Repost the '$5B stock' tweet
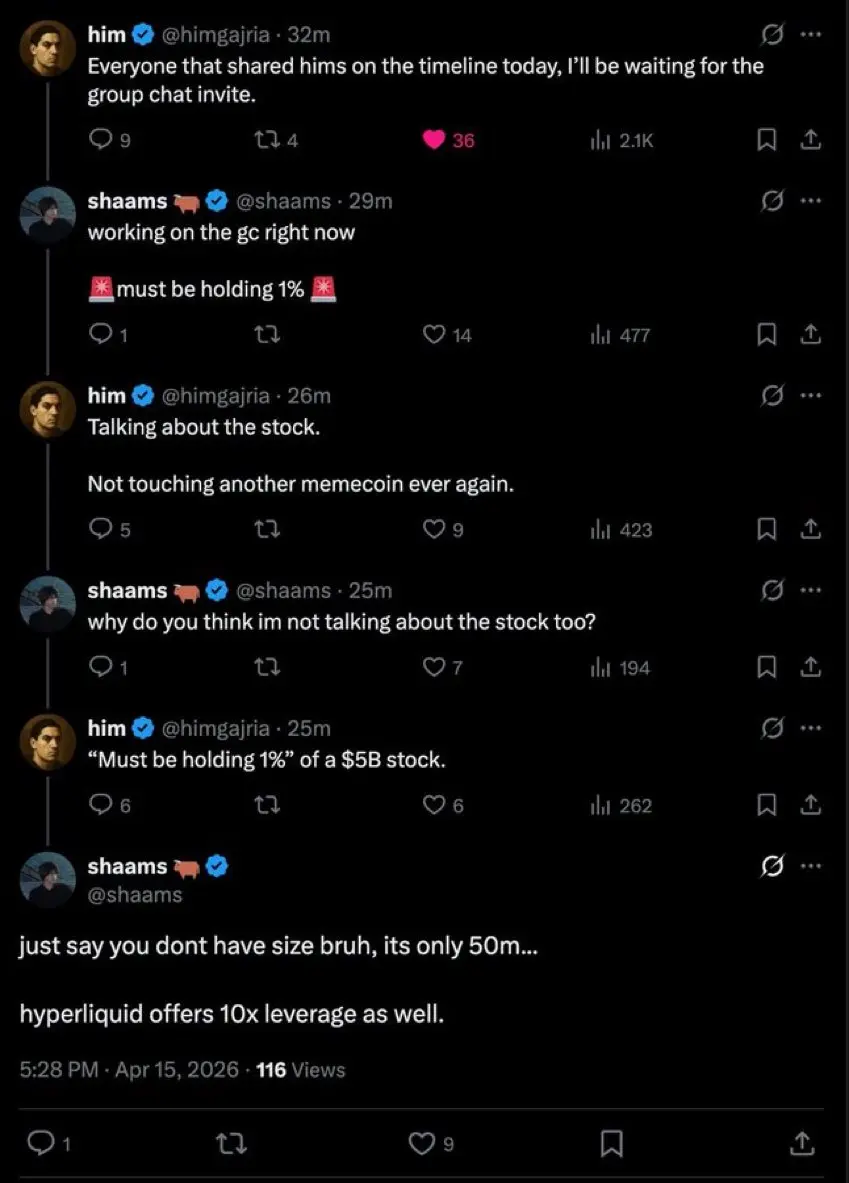The height and width of the screenshot is (1183, 849). 267,805
